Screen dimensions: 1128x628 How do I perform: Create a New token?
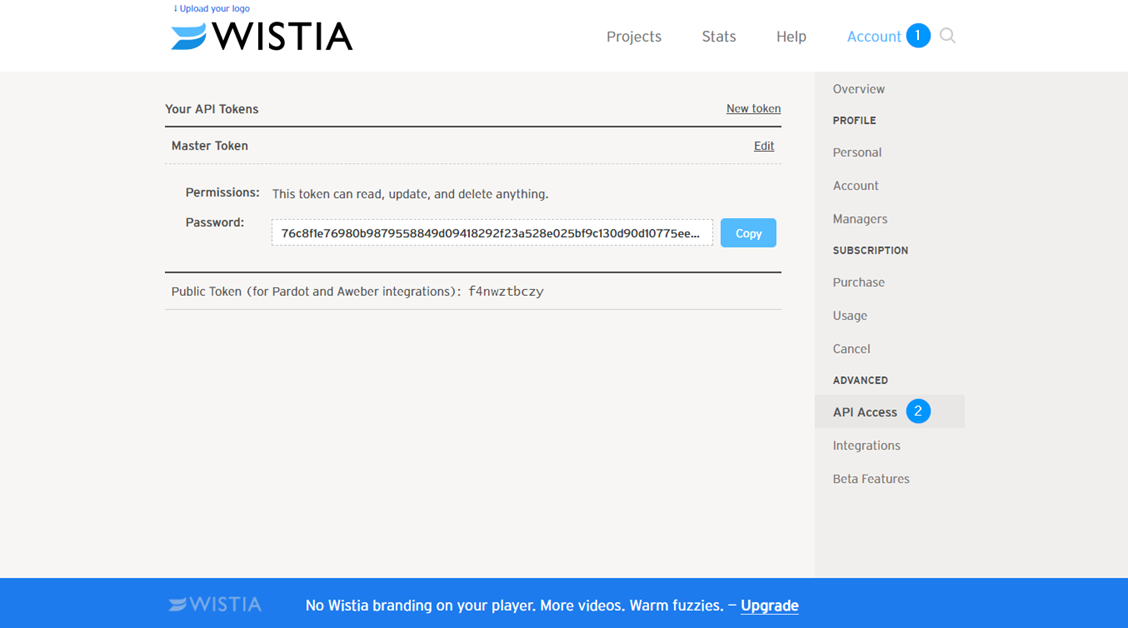pyautogui.click(x=753, y=109)
